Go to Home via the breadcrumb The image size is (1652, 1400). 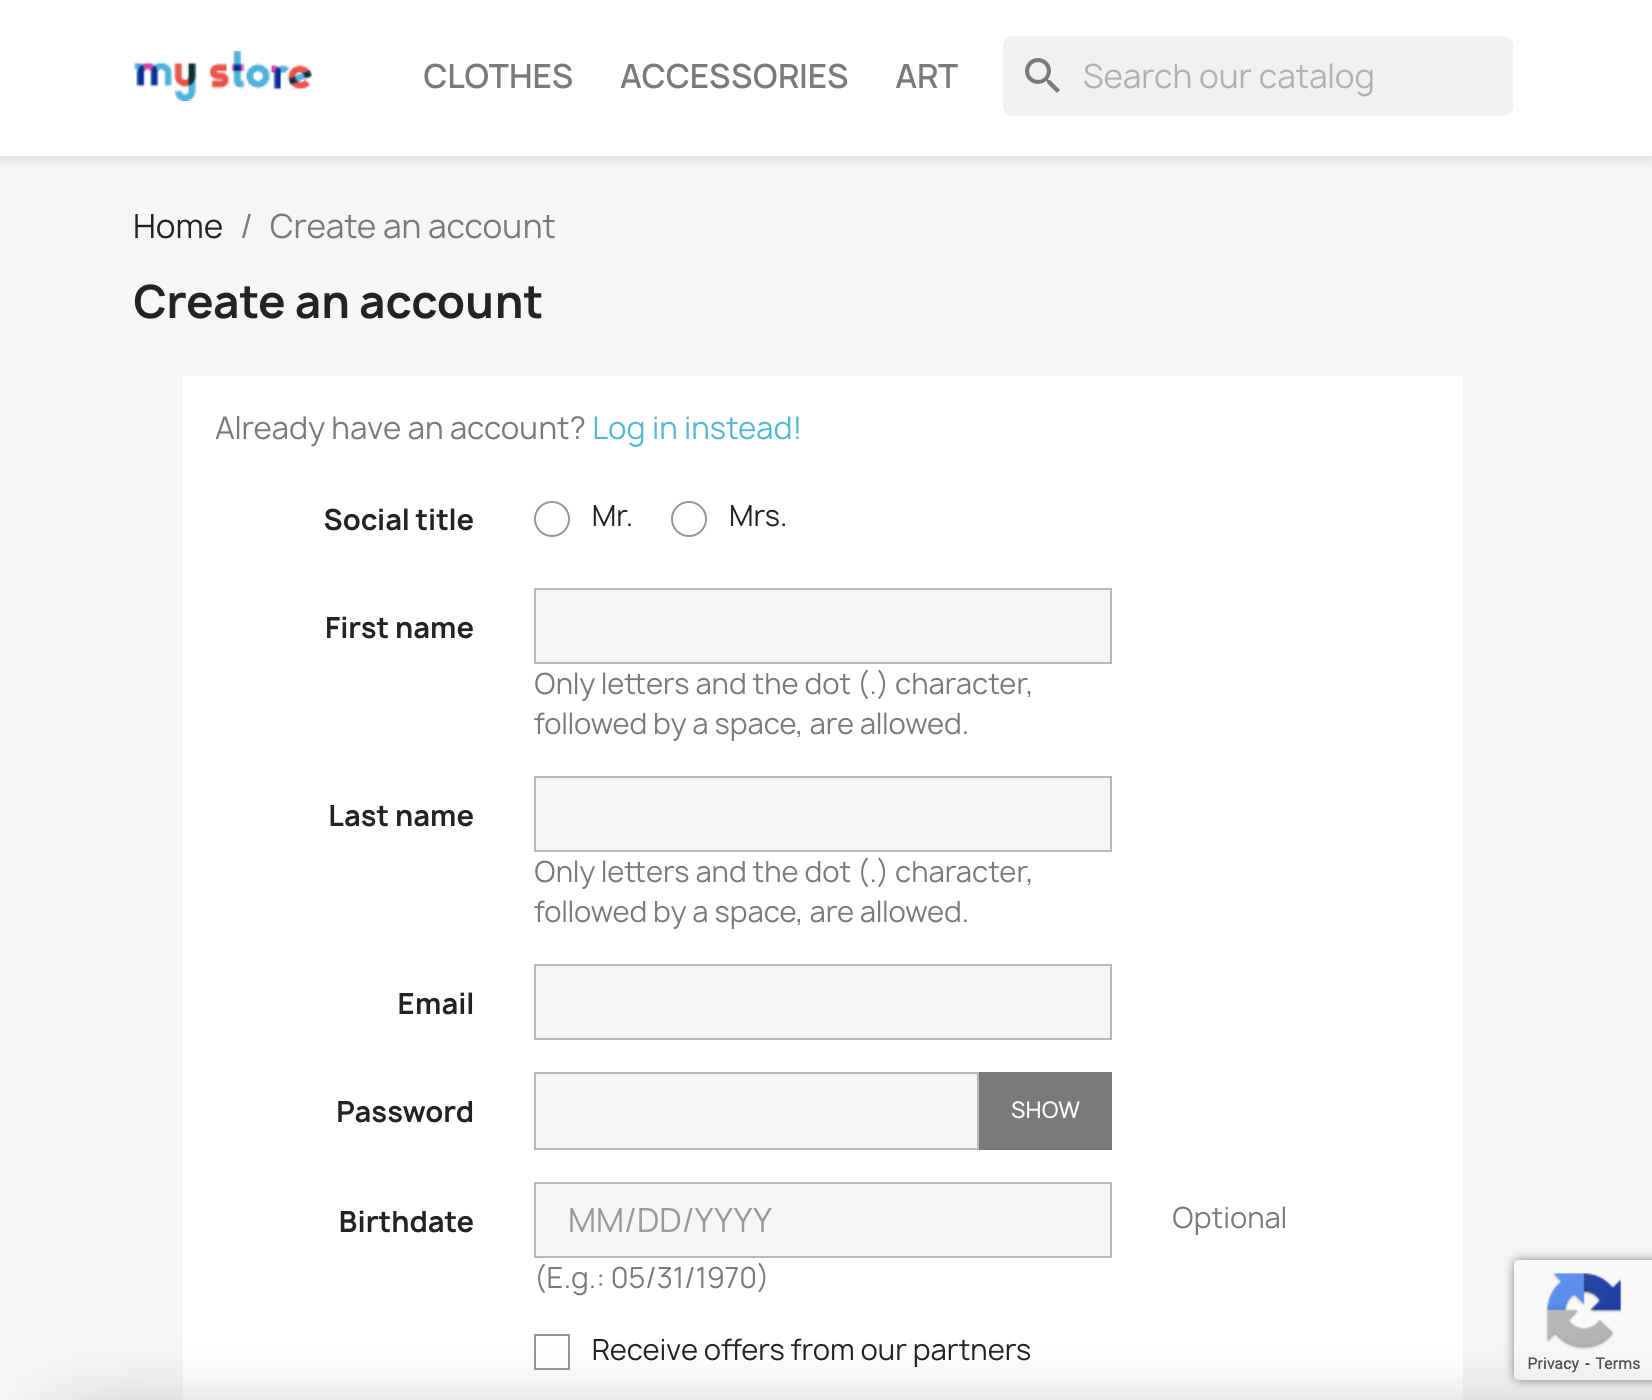click(x=177, y=226)
